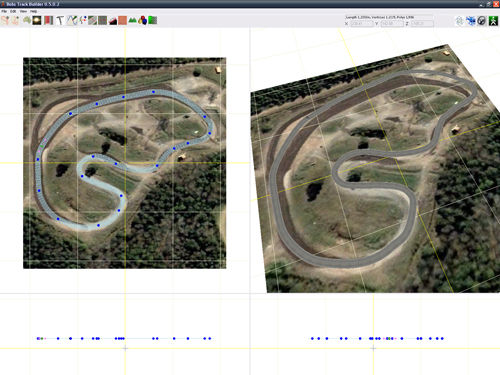500x375 pixels.
Task: Click the leftmost blue node in the left elevation profile
Action: click(x=38, y=338)
